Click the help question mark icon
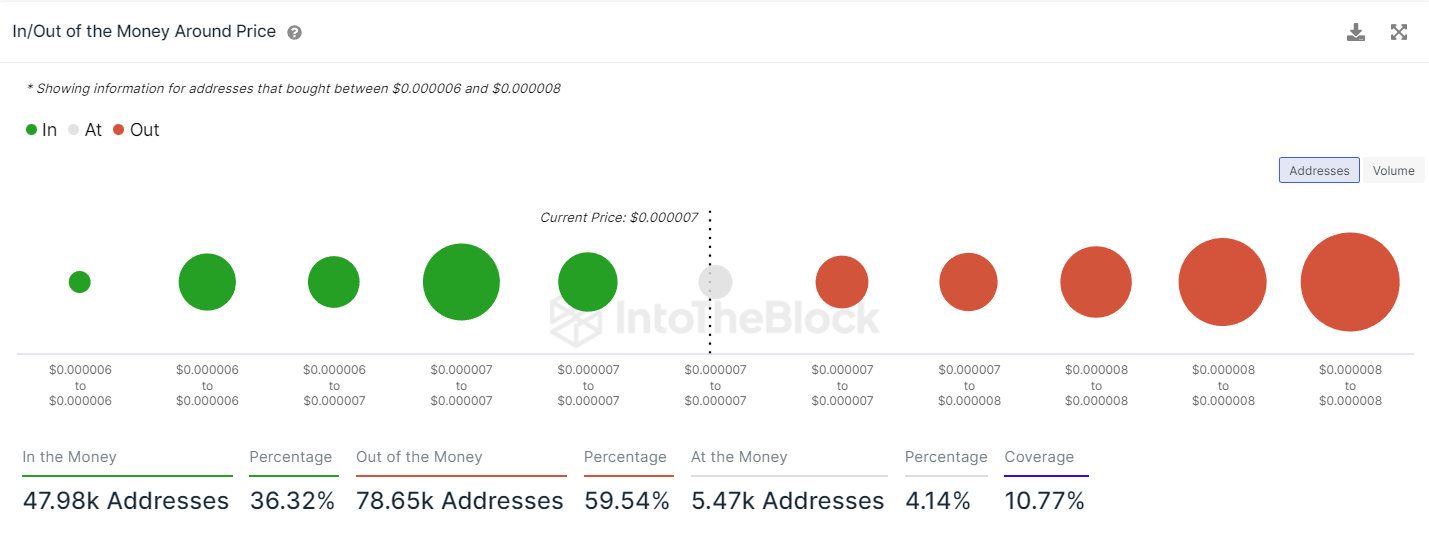The image size is (1429, 551). [294, 32]
